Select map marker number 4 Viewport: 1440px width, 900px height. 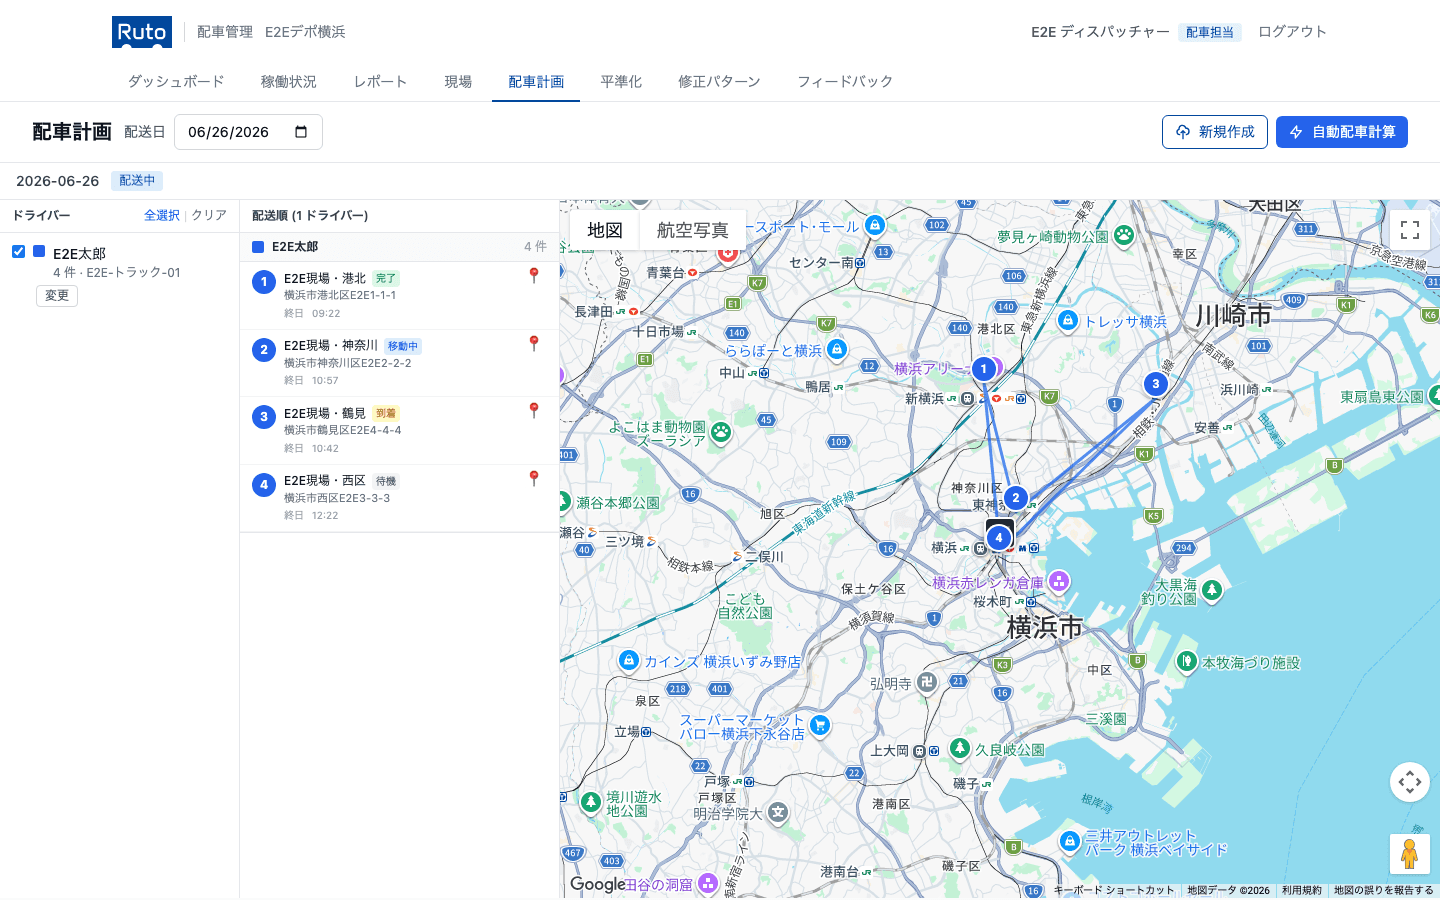tap(998, 537)
